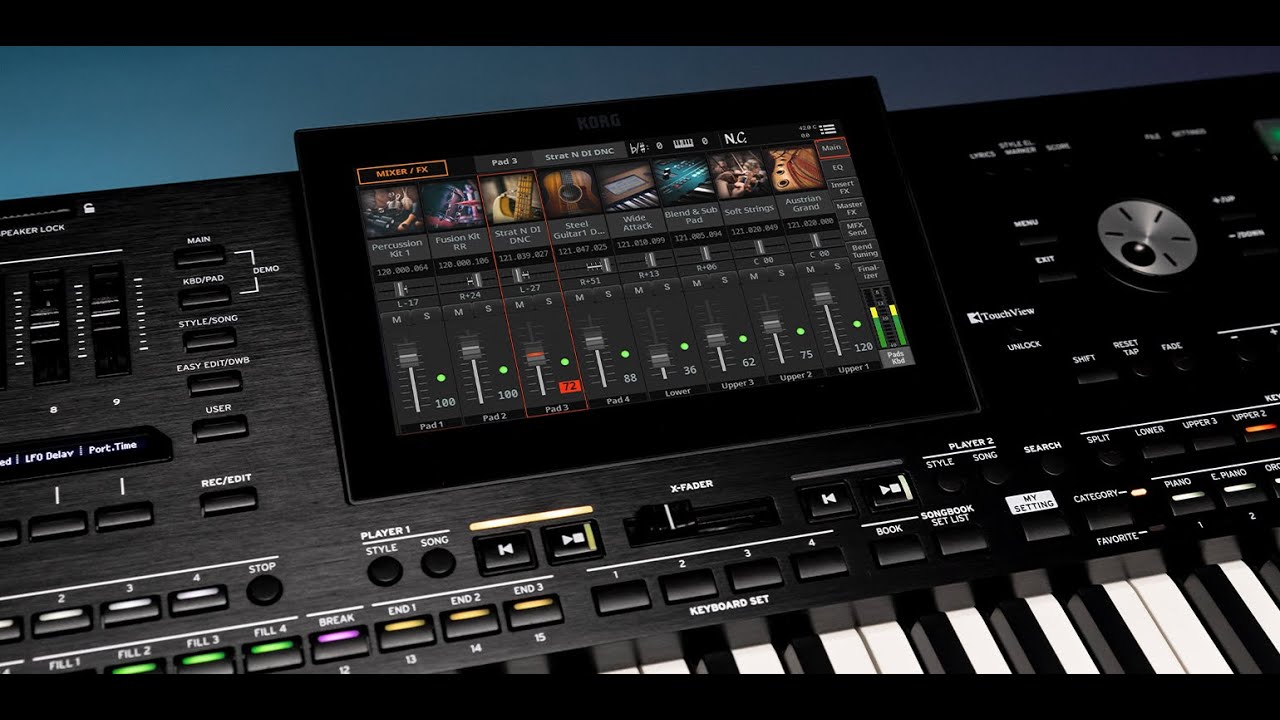Open the Bend Tuning side tab
The height and width of the screenshot is (720, 1280).
(864, 250)
